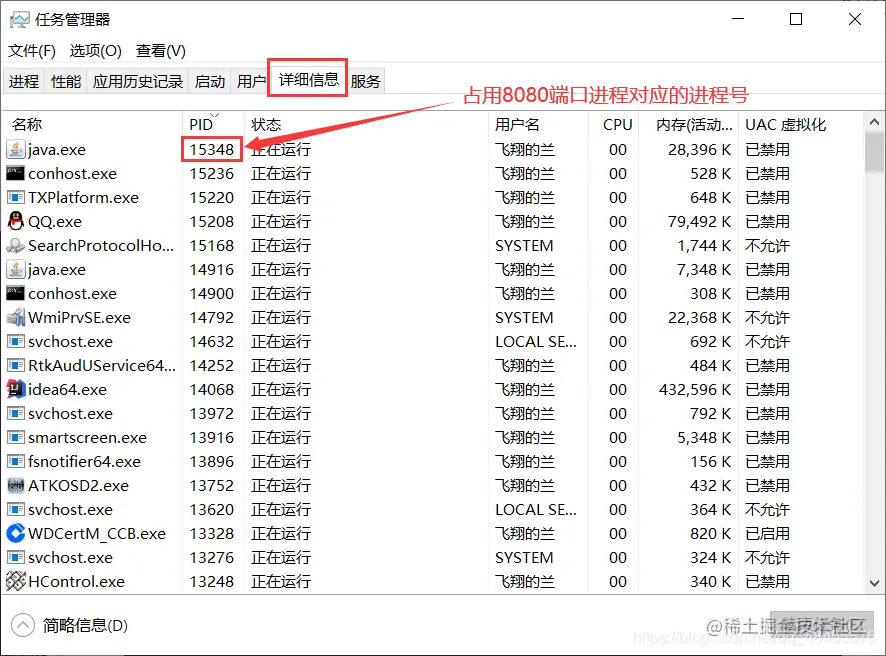Click the svchost.exe icon with PID 13276
This screenshot has height=656, width=886.
(16, 558)
